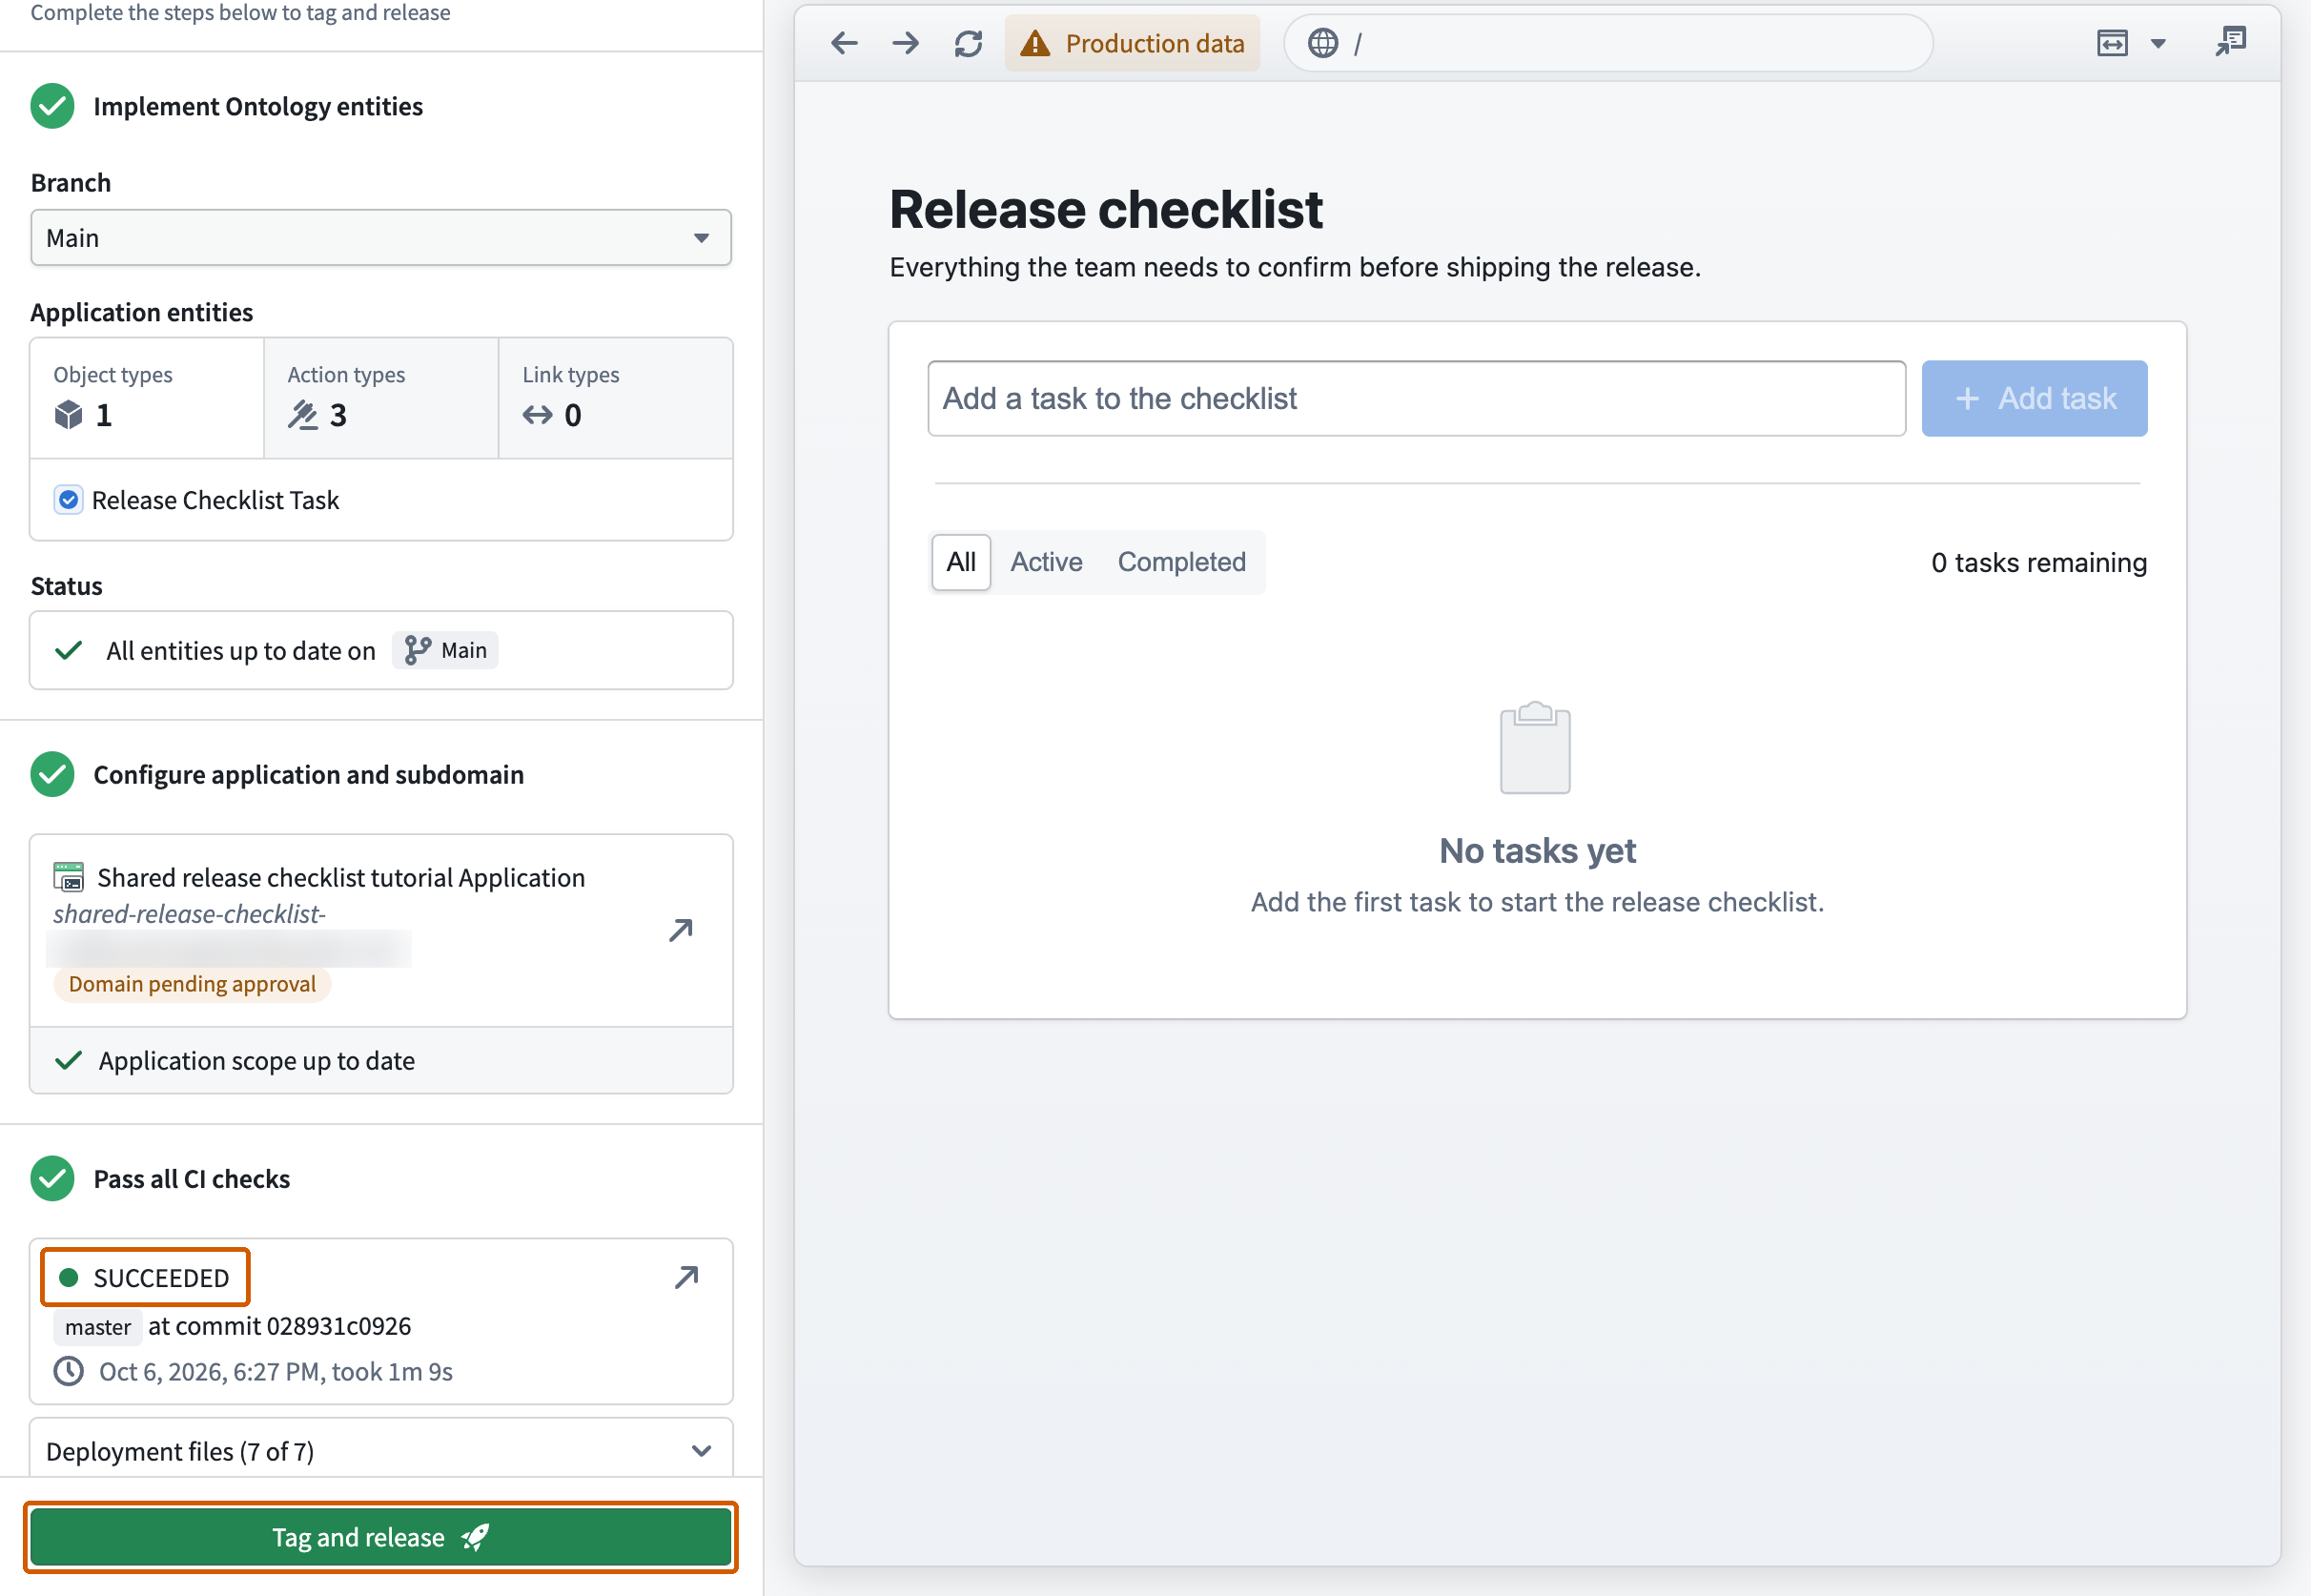Click the application icon beside Shared release checklist
Screen dimensions: 2311x1596
(x=68, y=877)
